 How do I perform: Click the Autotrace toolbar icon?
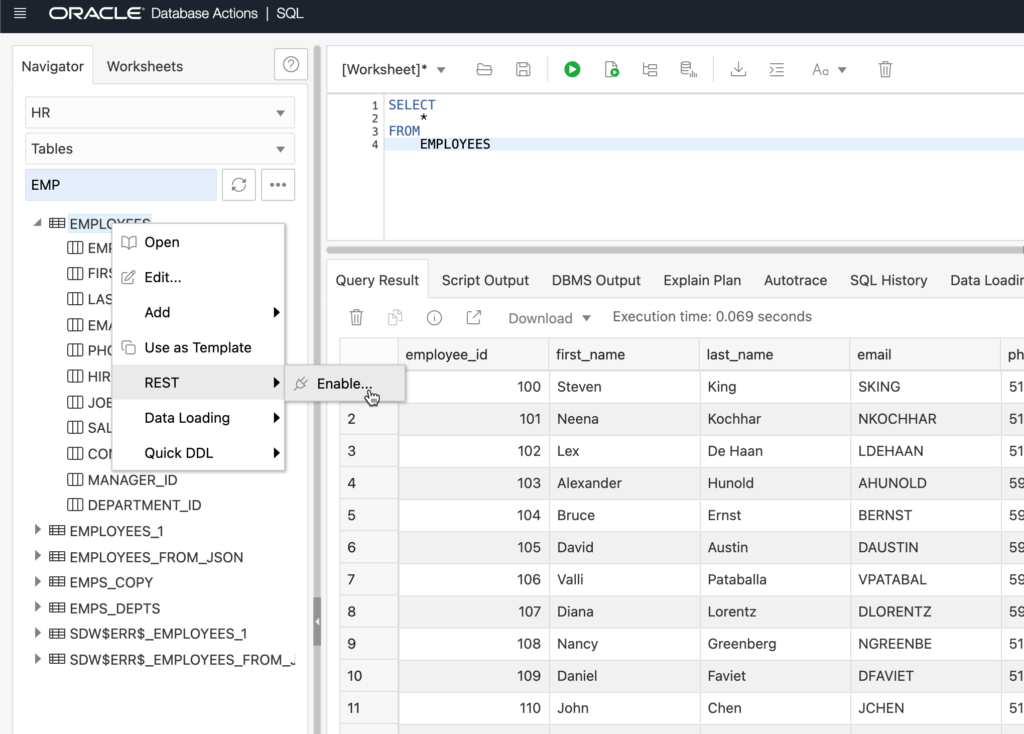tap(688, 69)
